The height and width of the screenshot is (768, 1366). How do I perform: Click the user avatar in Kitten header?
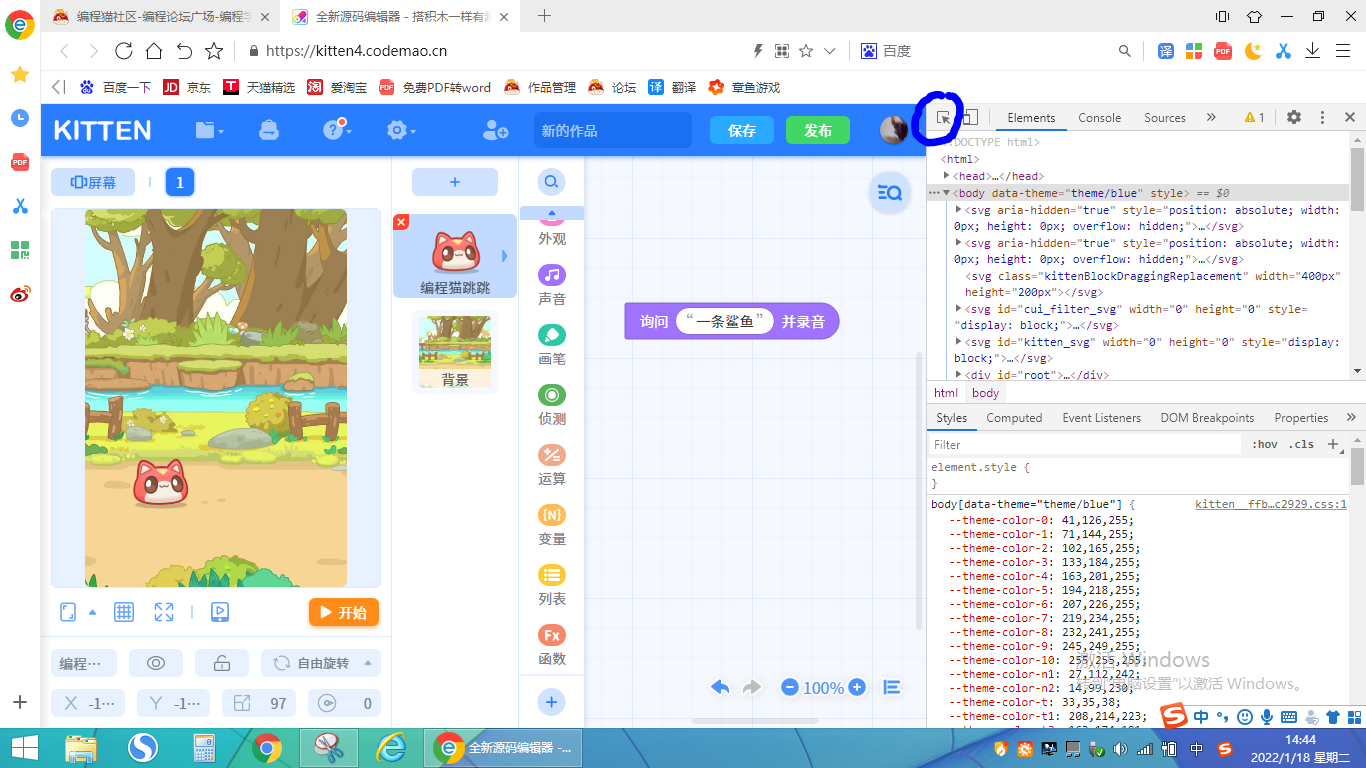[894, 129]
